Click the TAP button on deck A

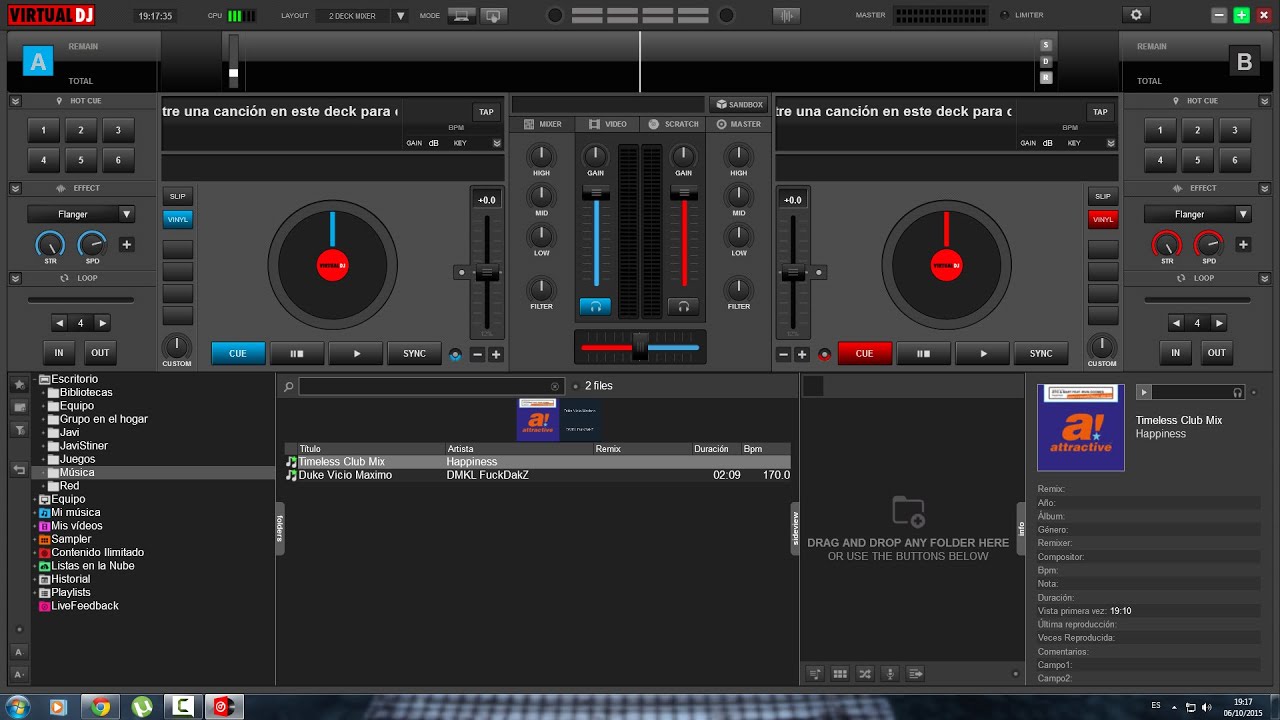[486, 112]
